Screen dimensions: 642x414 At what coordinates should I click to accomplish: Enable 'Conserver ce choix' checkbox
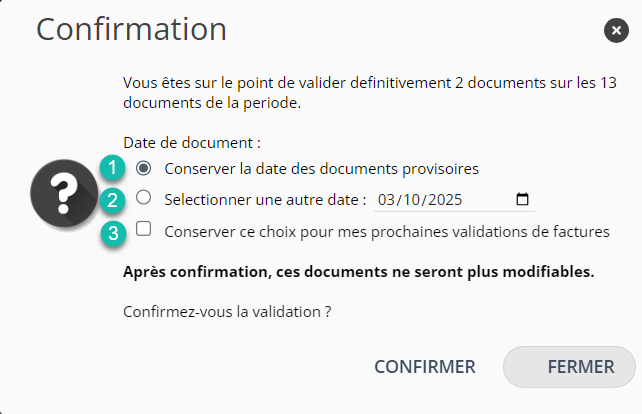(x=144, y=229)
